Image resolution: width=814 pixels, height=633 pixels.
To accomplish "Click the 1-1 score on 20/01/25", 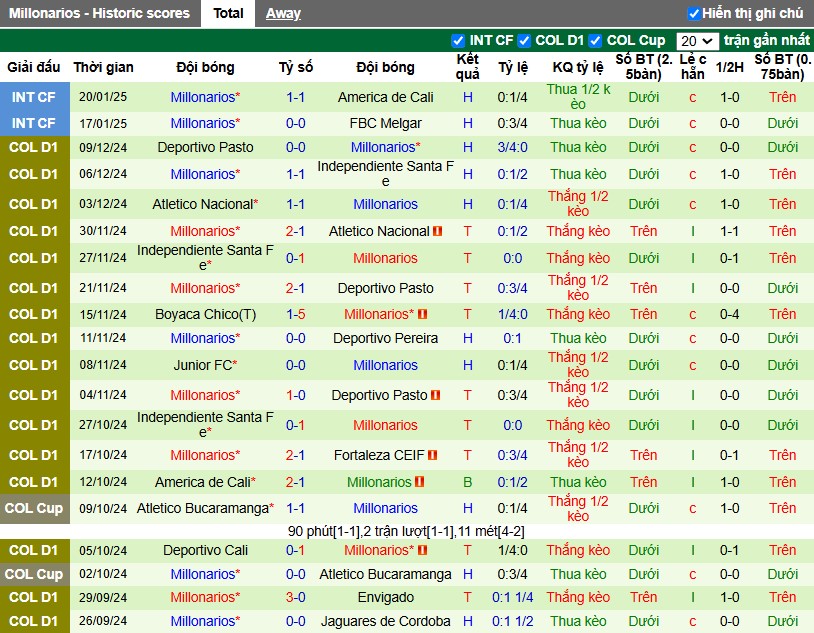I will (295, 97).
